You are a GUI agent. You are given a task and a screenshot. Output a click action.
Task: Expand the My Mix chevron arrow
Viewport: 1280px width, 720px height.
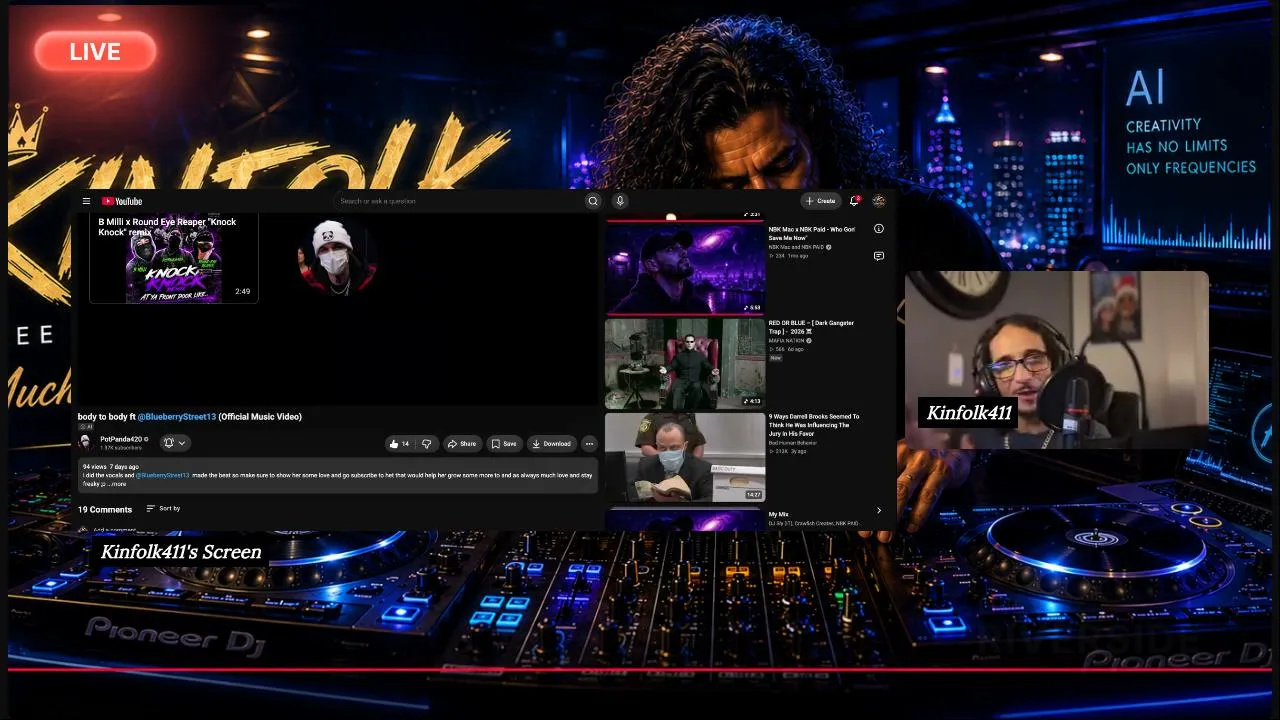click(x=879, y=511)
